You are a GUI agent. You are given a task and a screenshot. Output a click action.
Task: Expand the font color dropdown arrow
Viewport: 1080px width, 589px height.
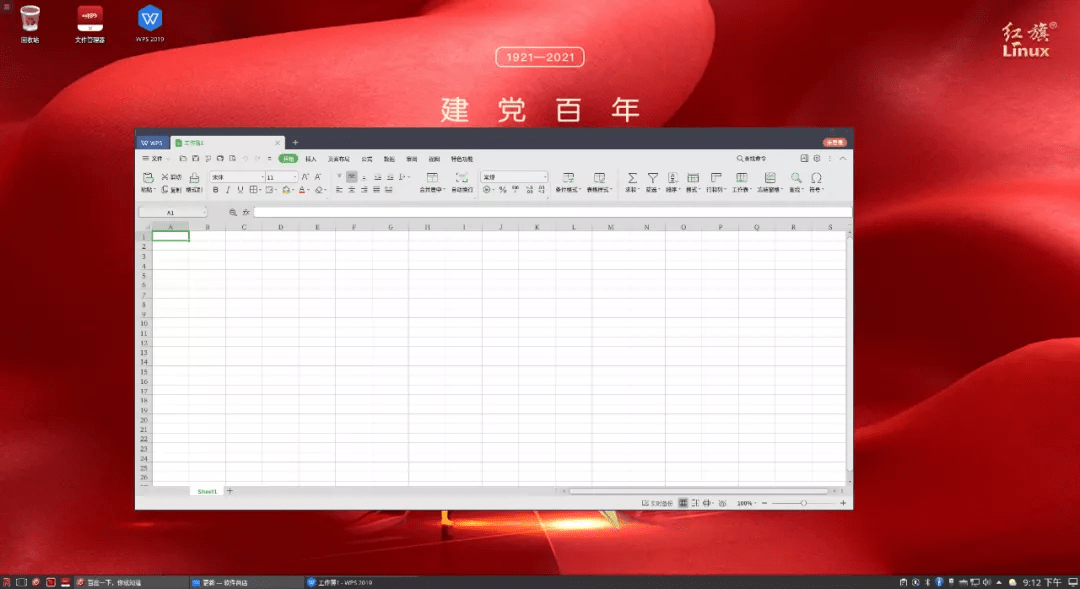[x=309, y=190]
